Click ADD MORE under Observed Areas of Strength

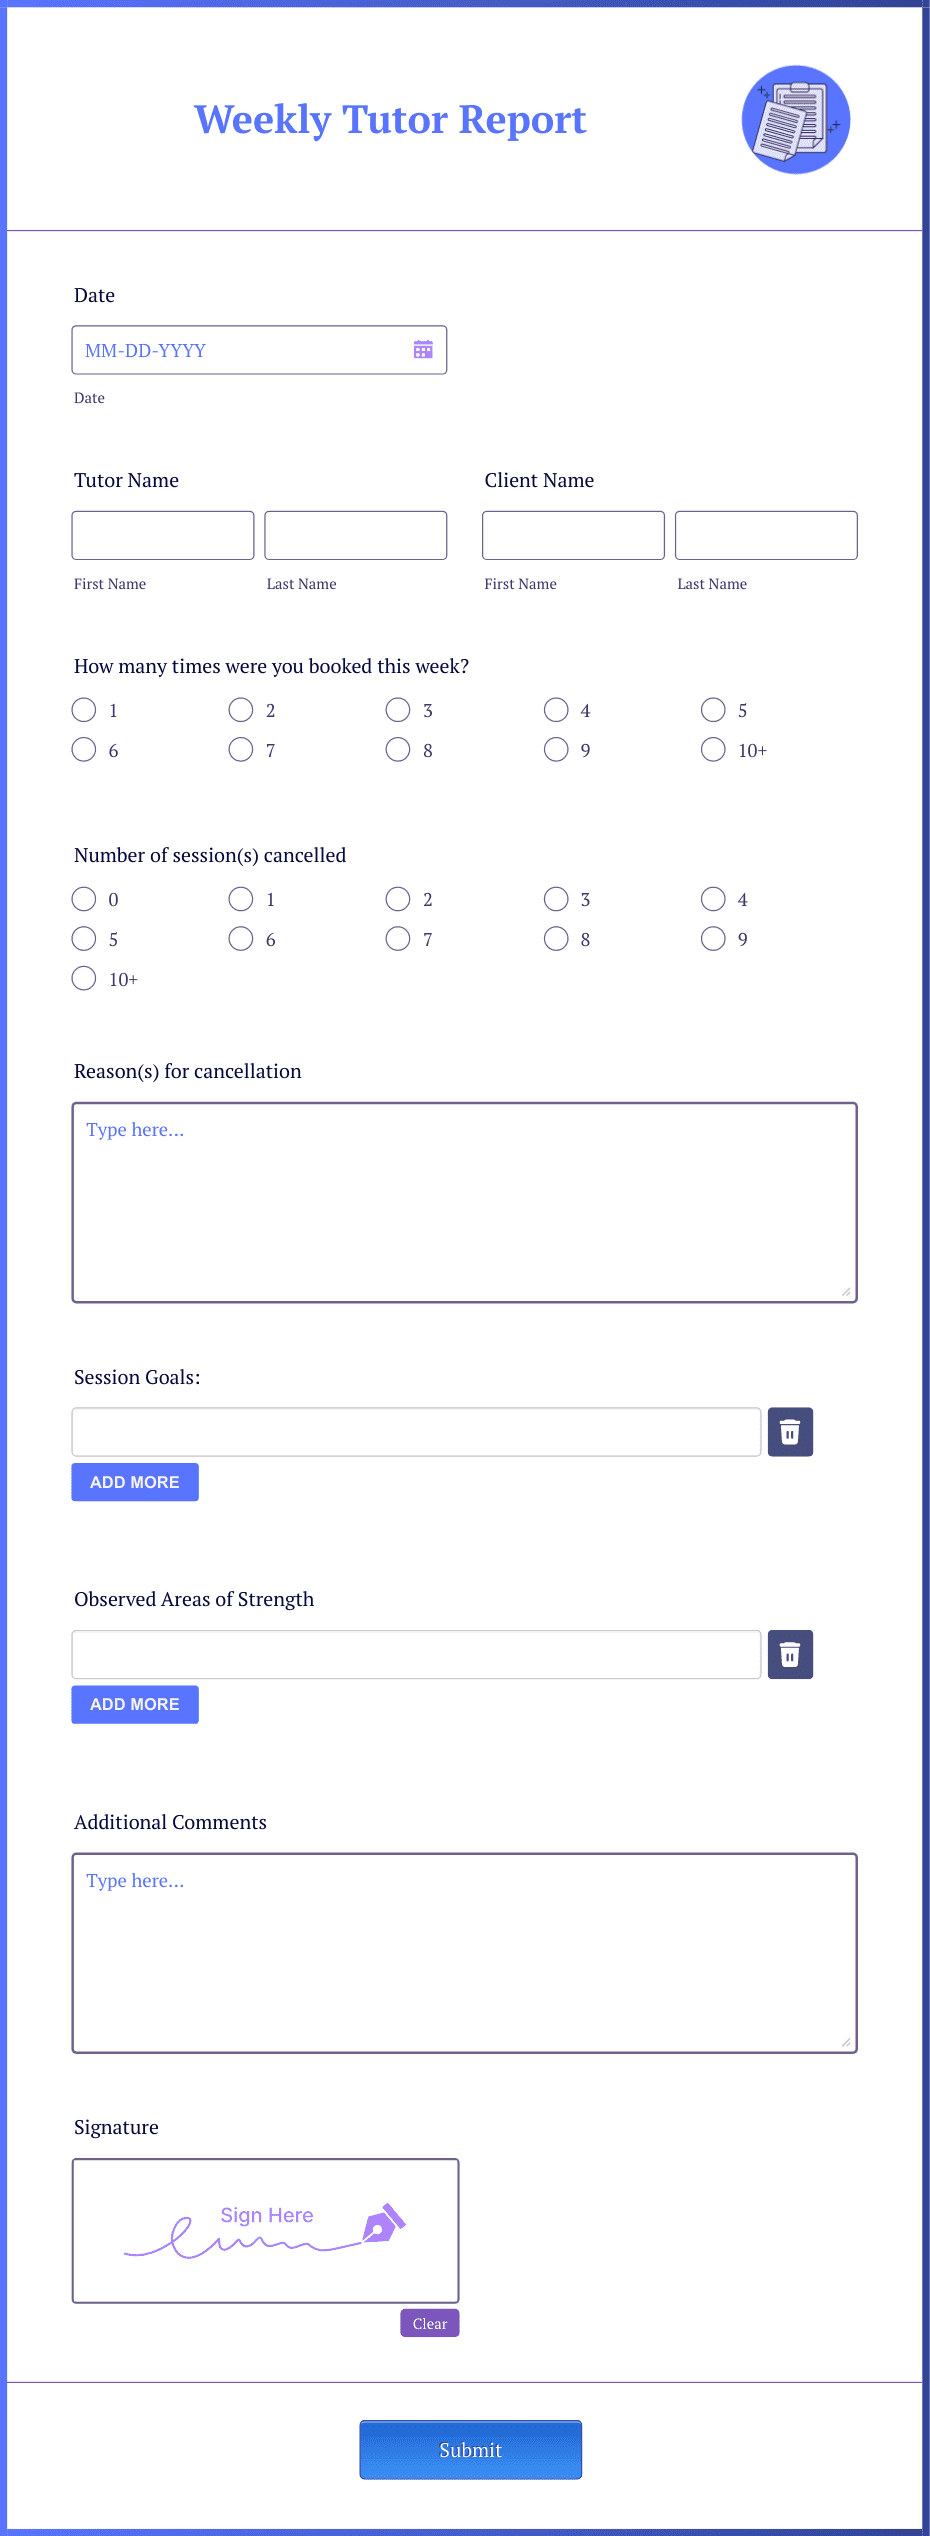point(135,1704)
